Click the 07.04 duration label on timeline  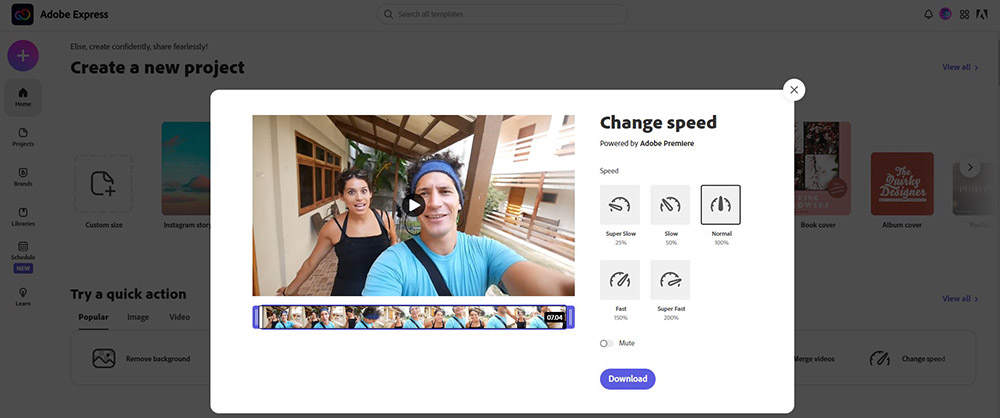pyautogui.click(x=554, y=317)
